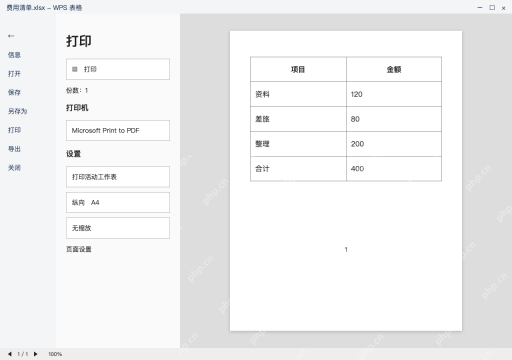Image resolution: width=512 pixels, height=360 pixels.
Task: Click the 100% zoom indicator
Action: (x=55, y=354)
